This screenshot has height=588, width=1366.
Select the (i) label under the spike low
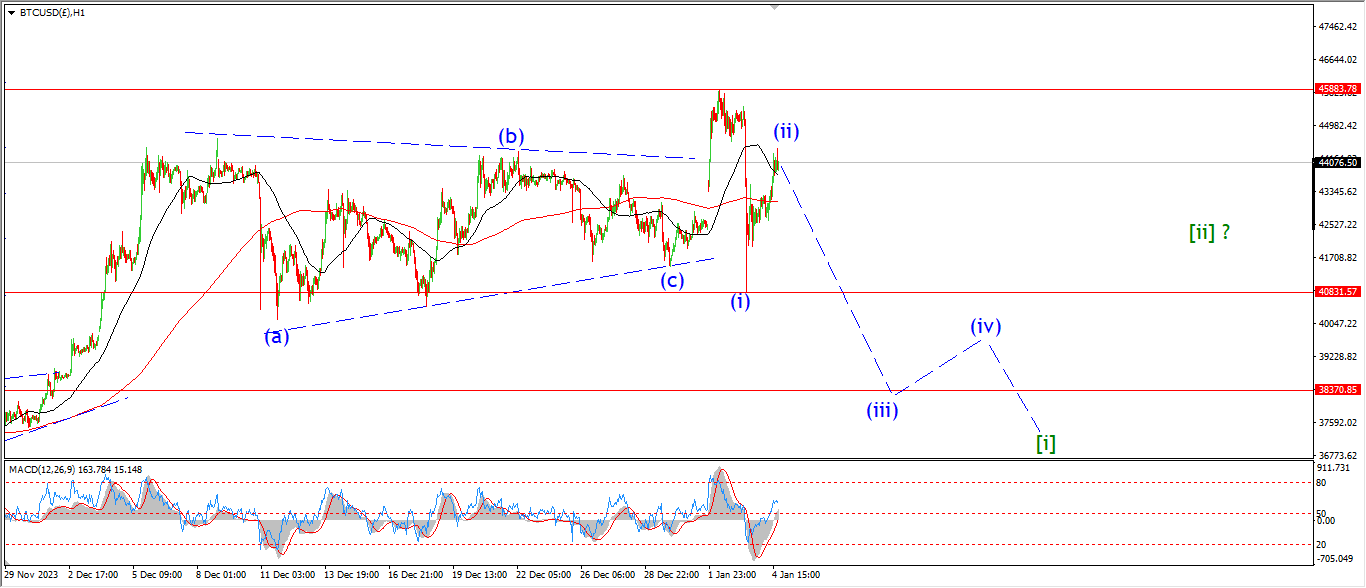[740, 300]
